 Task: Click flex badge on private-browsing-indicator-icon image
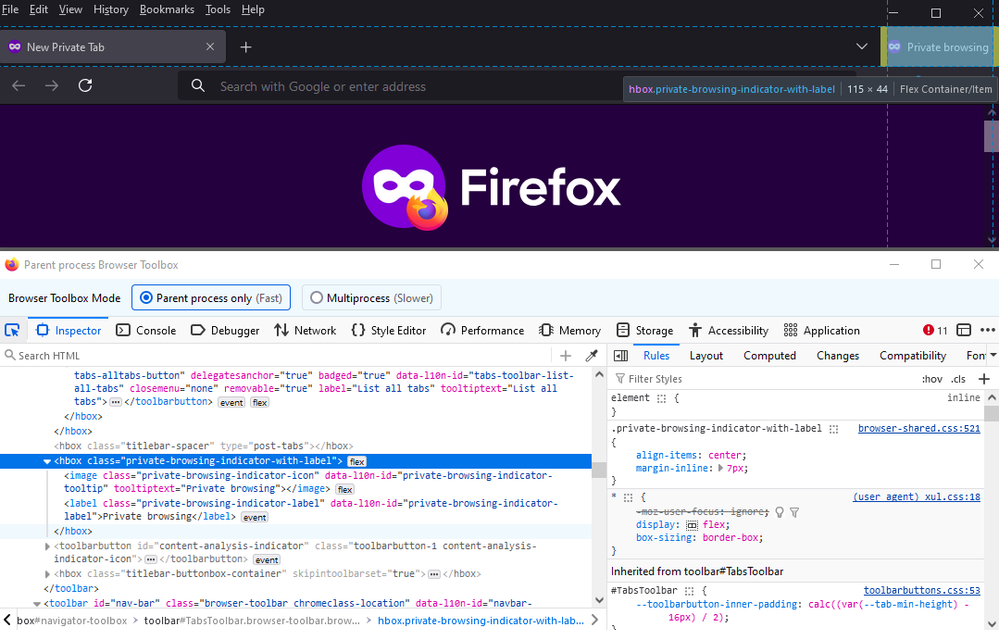tap(345, 489)
